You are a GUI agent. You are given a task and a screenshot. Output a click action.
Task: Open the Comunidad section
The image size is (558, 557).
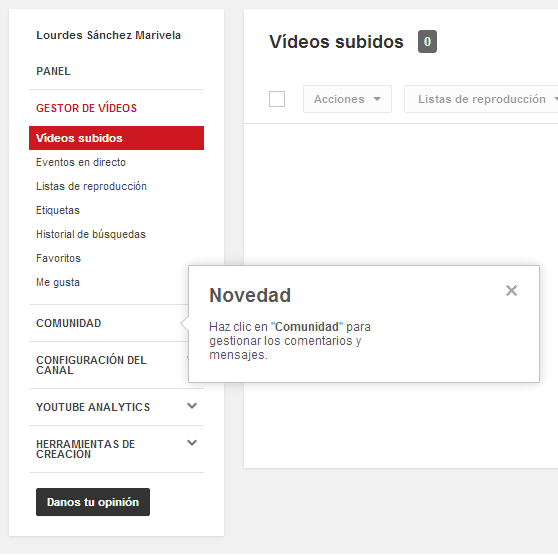pos(69,323)
